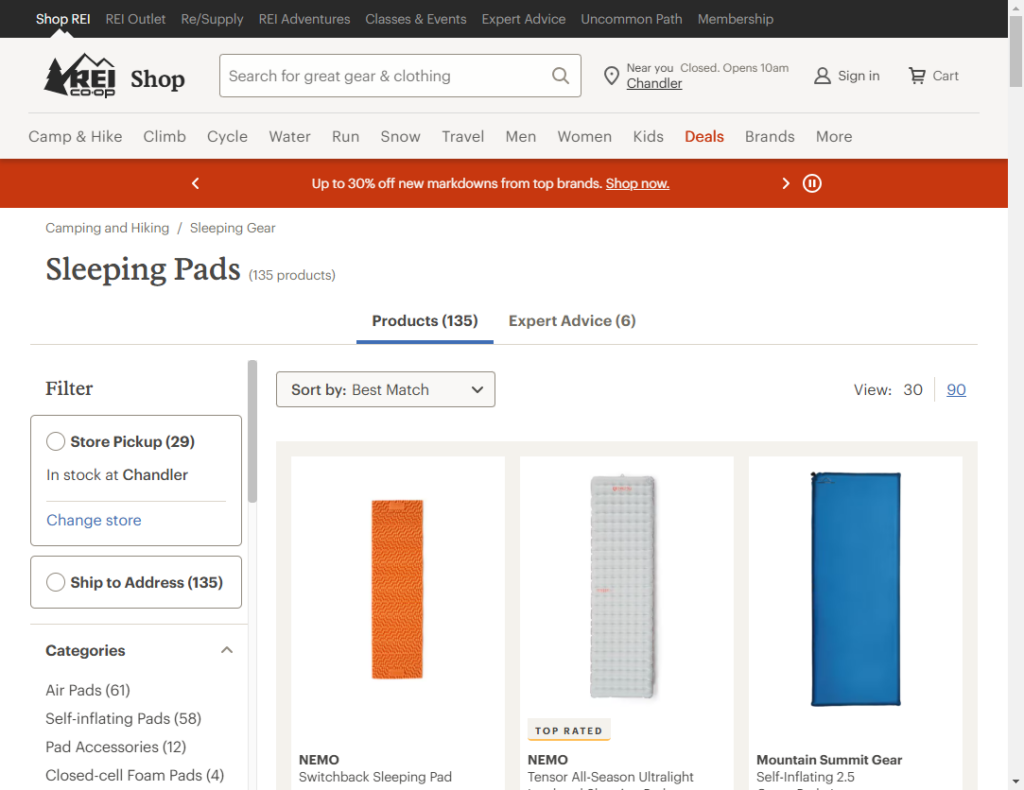Open Expert Advice in top bar
This screenshot has width=1024, height=790.
pos(523,19)
